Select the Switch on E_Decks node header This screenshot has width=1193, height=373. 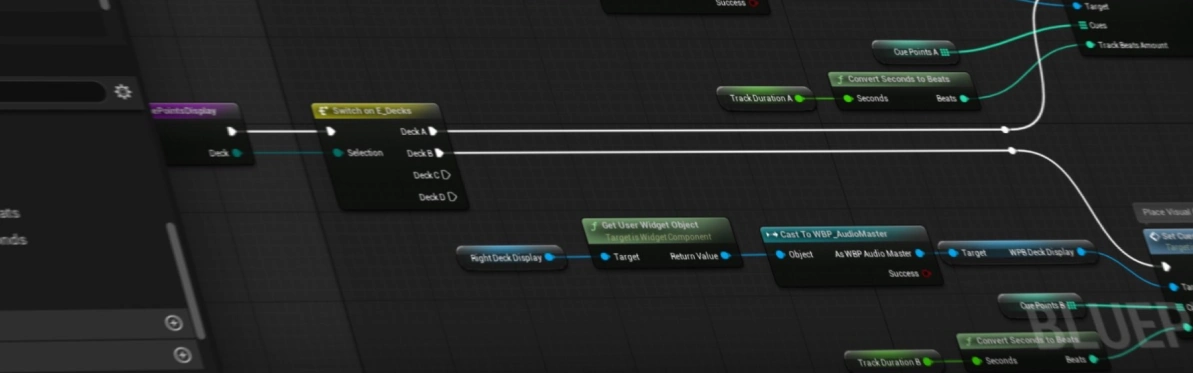pyautogui.click(x=375, y=111)
